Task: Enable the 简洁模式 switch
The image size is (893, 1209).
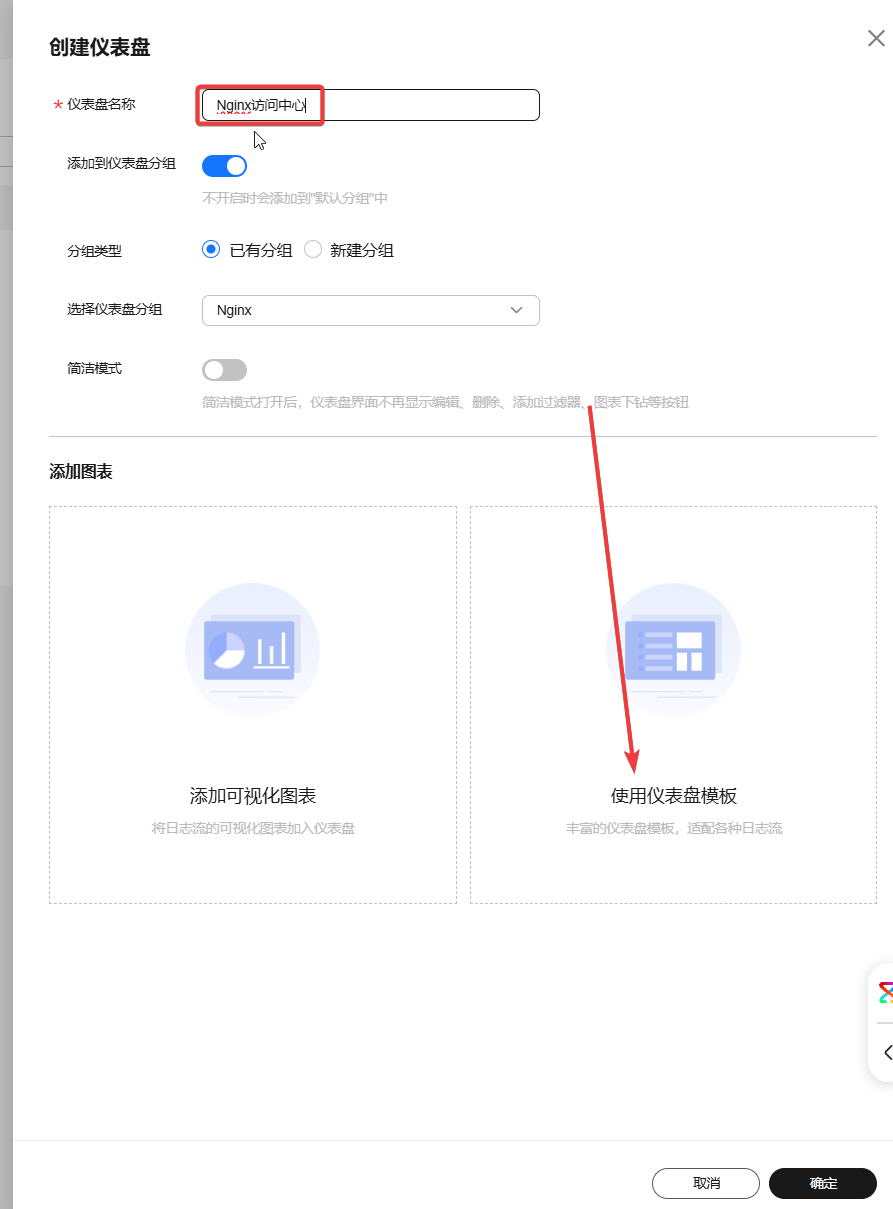Action: pos(224,370)
